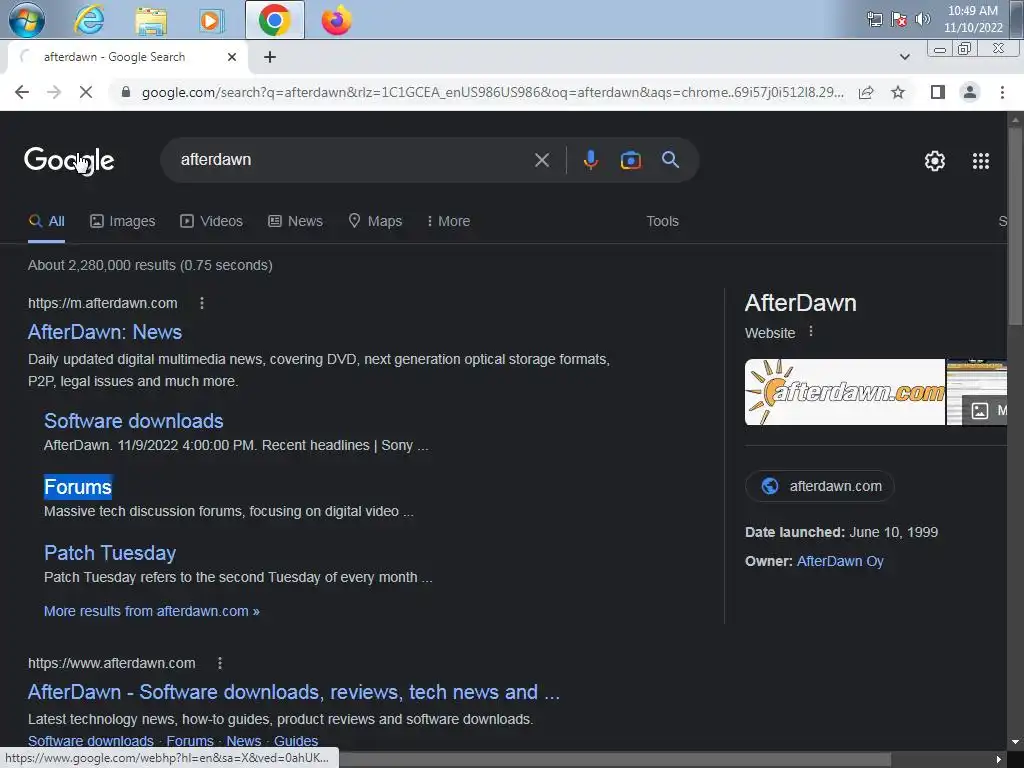Click the Google logo
This screenshot has width=1024, height=768.
point(69,160)
